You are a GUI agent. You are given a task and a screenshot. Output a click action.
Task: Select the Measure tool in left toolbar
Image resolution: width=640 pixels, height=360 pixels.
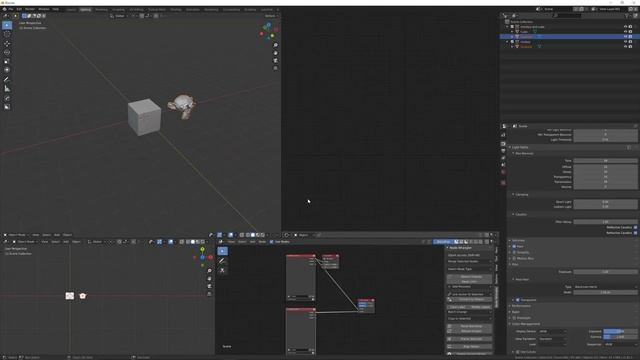coord(7,89)
